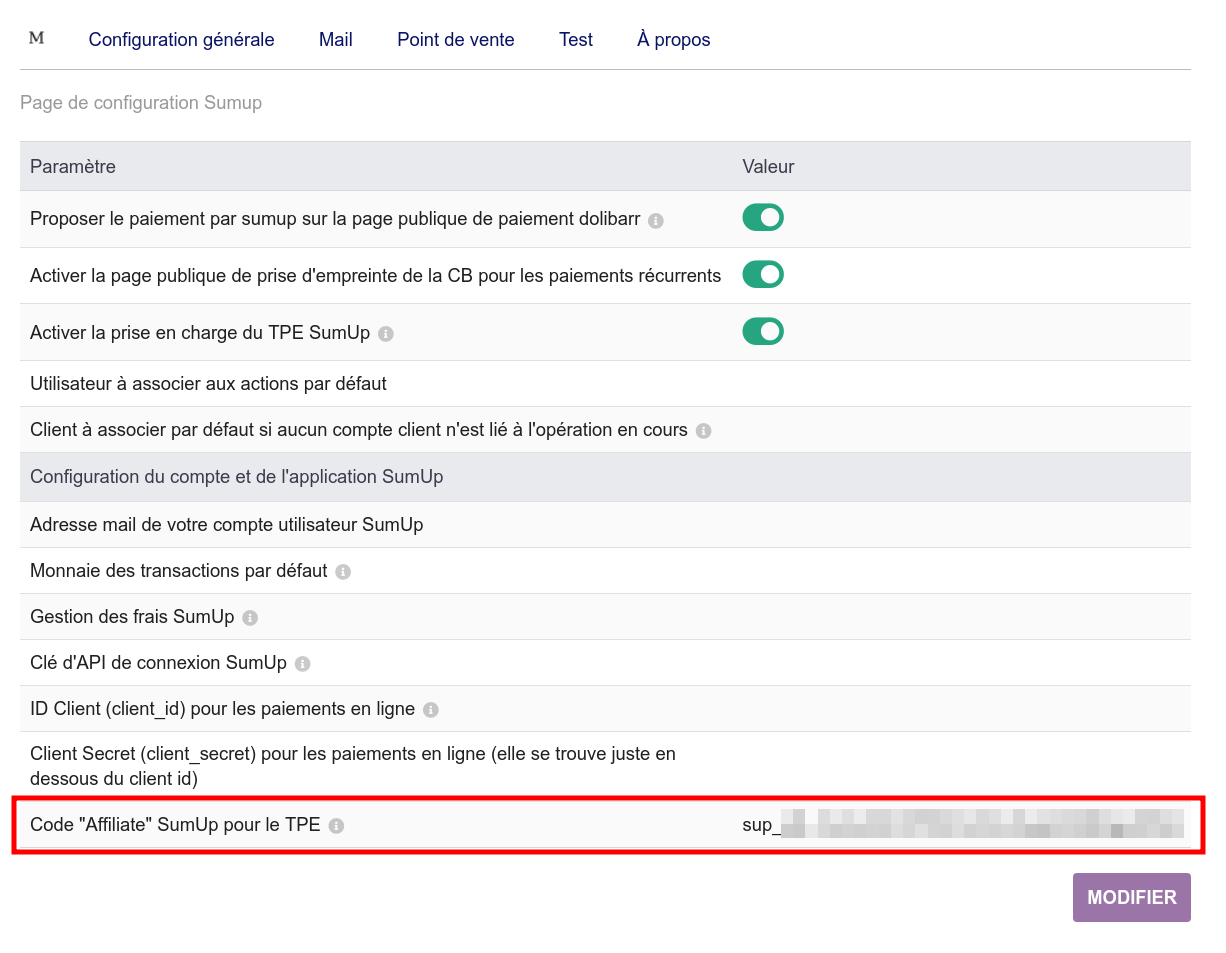
Task: Click the Paramètre column header
Action: tap(73, 166)
